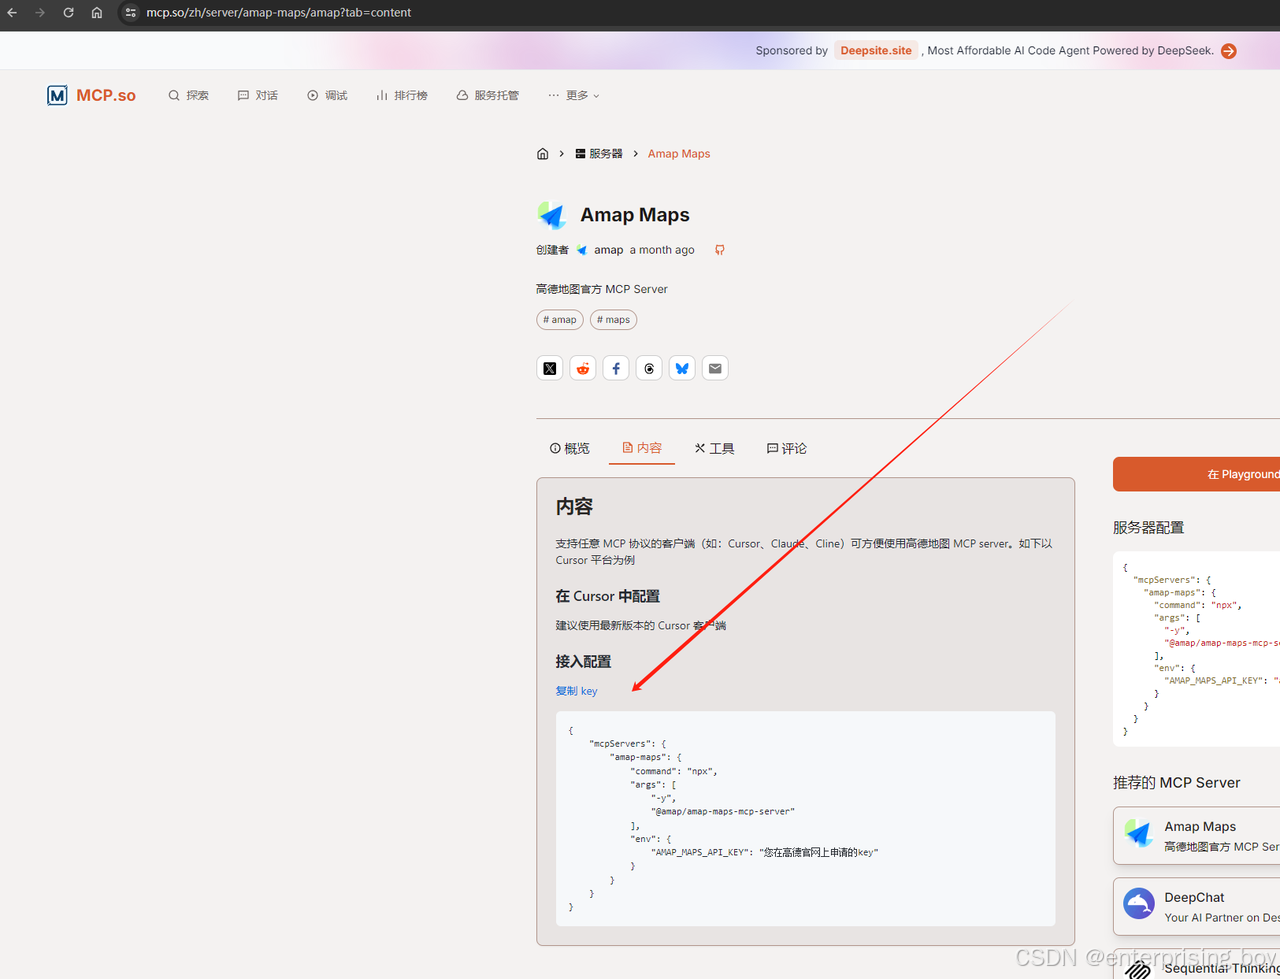Click the 接入配置 heading
Image resolution: width=1280 pixels, height=979 pixels.
(584, 662)
